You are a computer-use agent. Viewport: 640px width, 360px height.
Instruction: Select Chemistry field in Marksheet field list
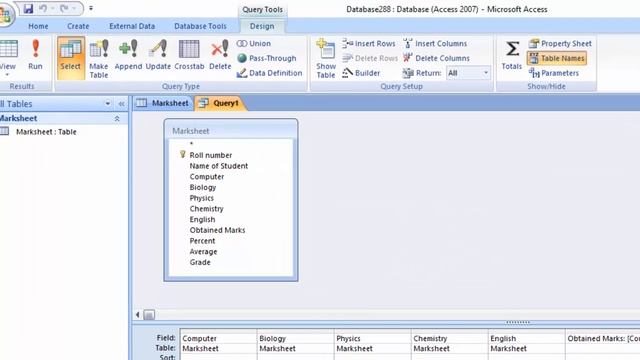coord(207,209)
